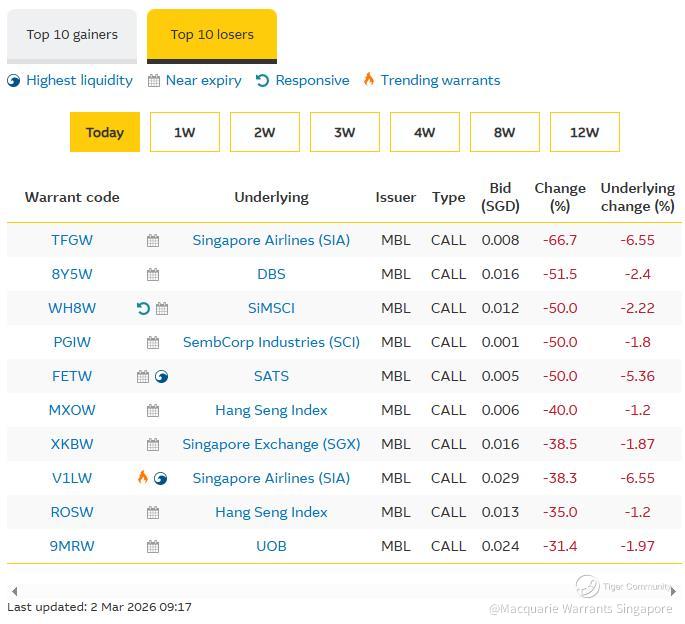Open Singapore Exchange (SGX) underlying link
This screenshot has height=624, width=685.
(x=271, y=444)
